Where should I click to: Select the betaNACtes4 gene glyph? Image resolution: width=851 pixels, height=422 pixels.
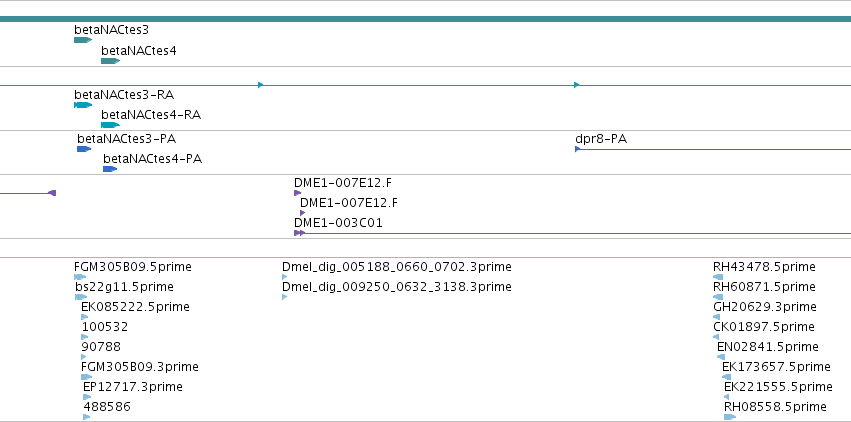point(110,61)
